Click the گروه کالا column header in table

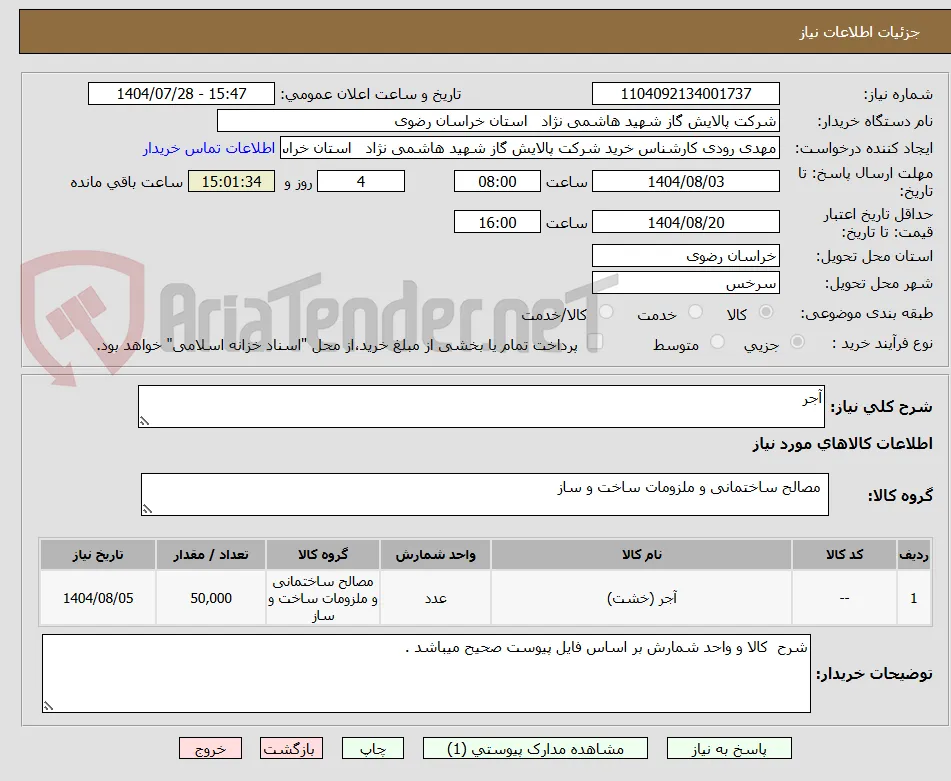pos(323,555)
